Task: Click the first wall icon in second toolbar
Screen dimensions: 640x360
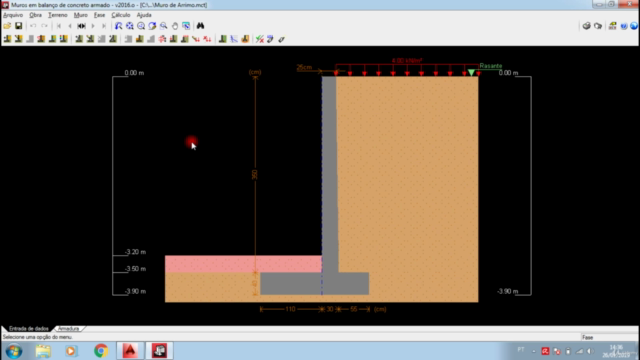Action: [x=7, y=39]
